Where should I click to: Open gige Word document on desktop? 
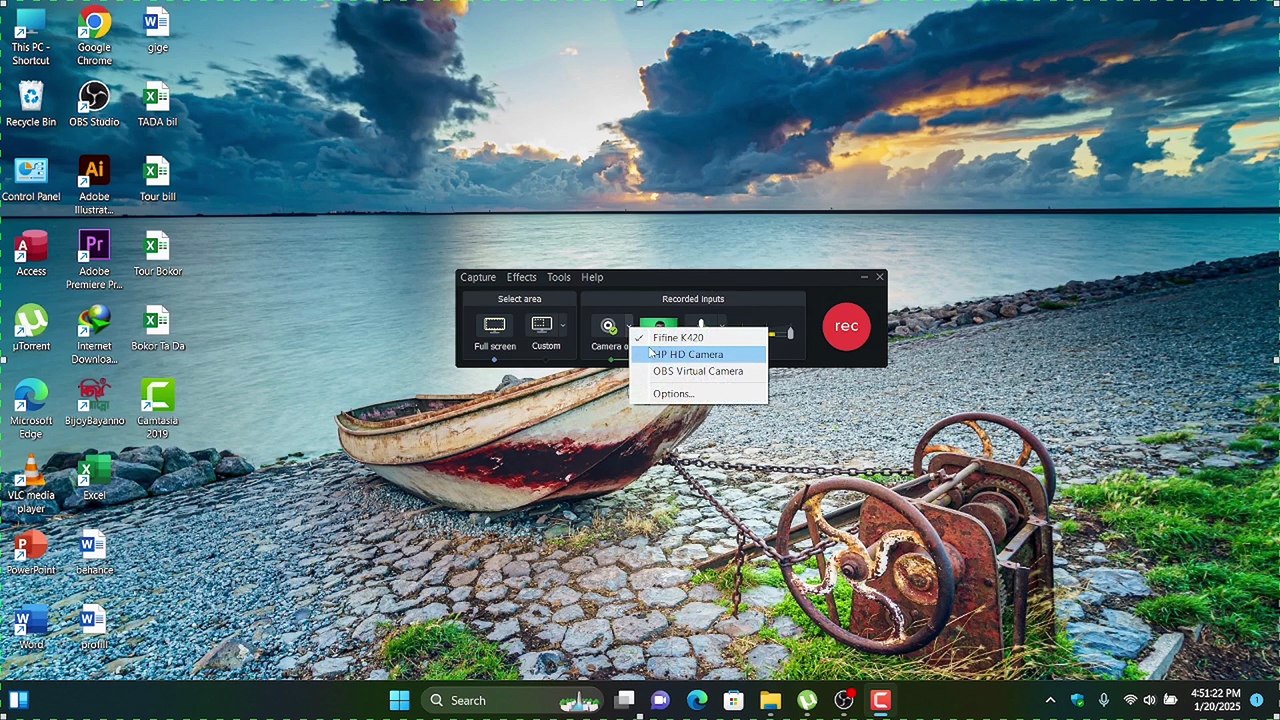click(x=157, y=30)
